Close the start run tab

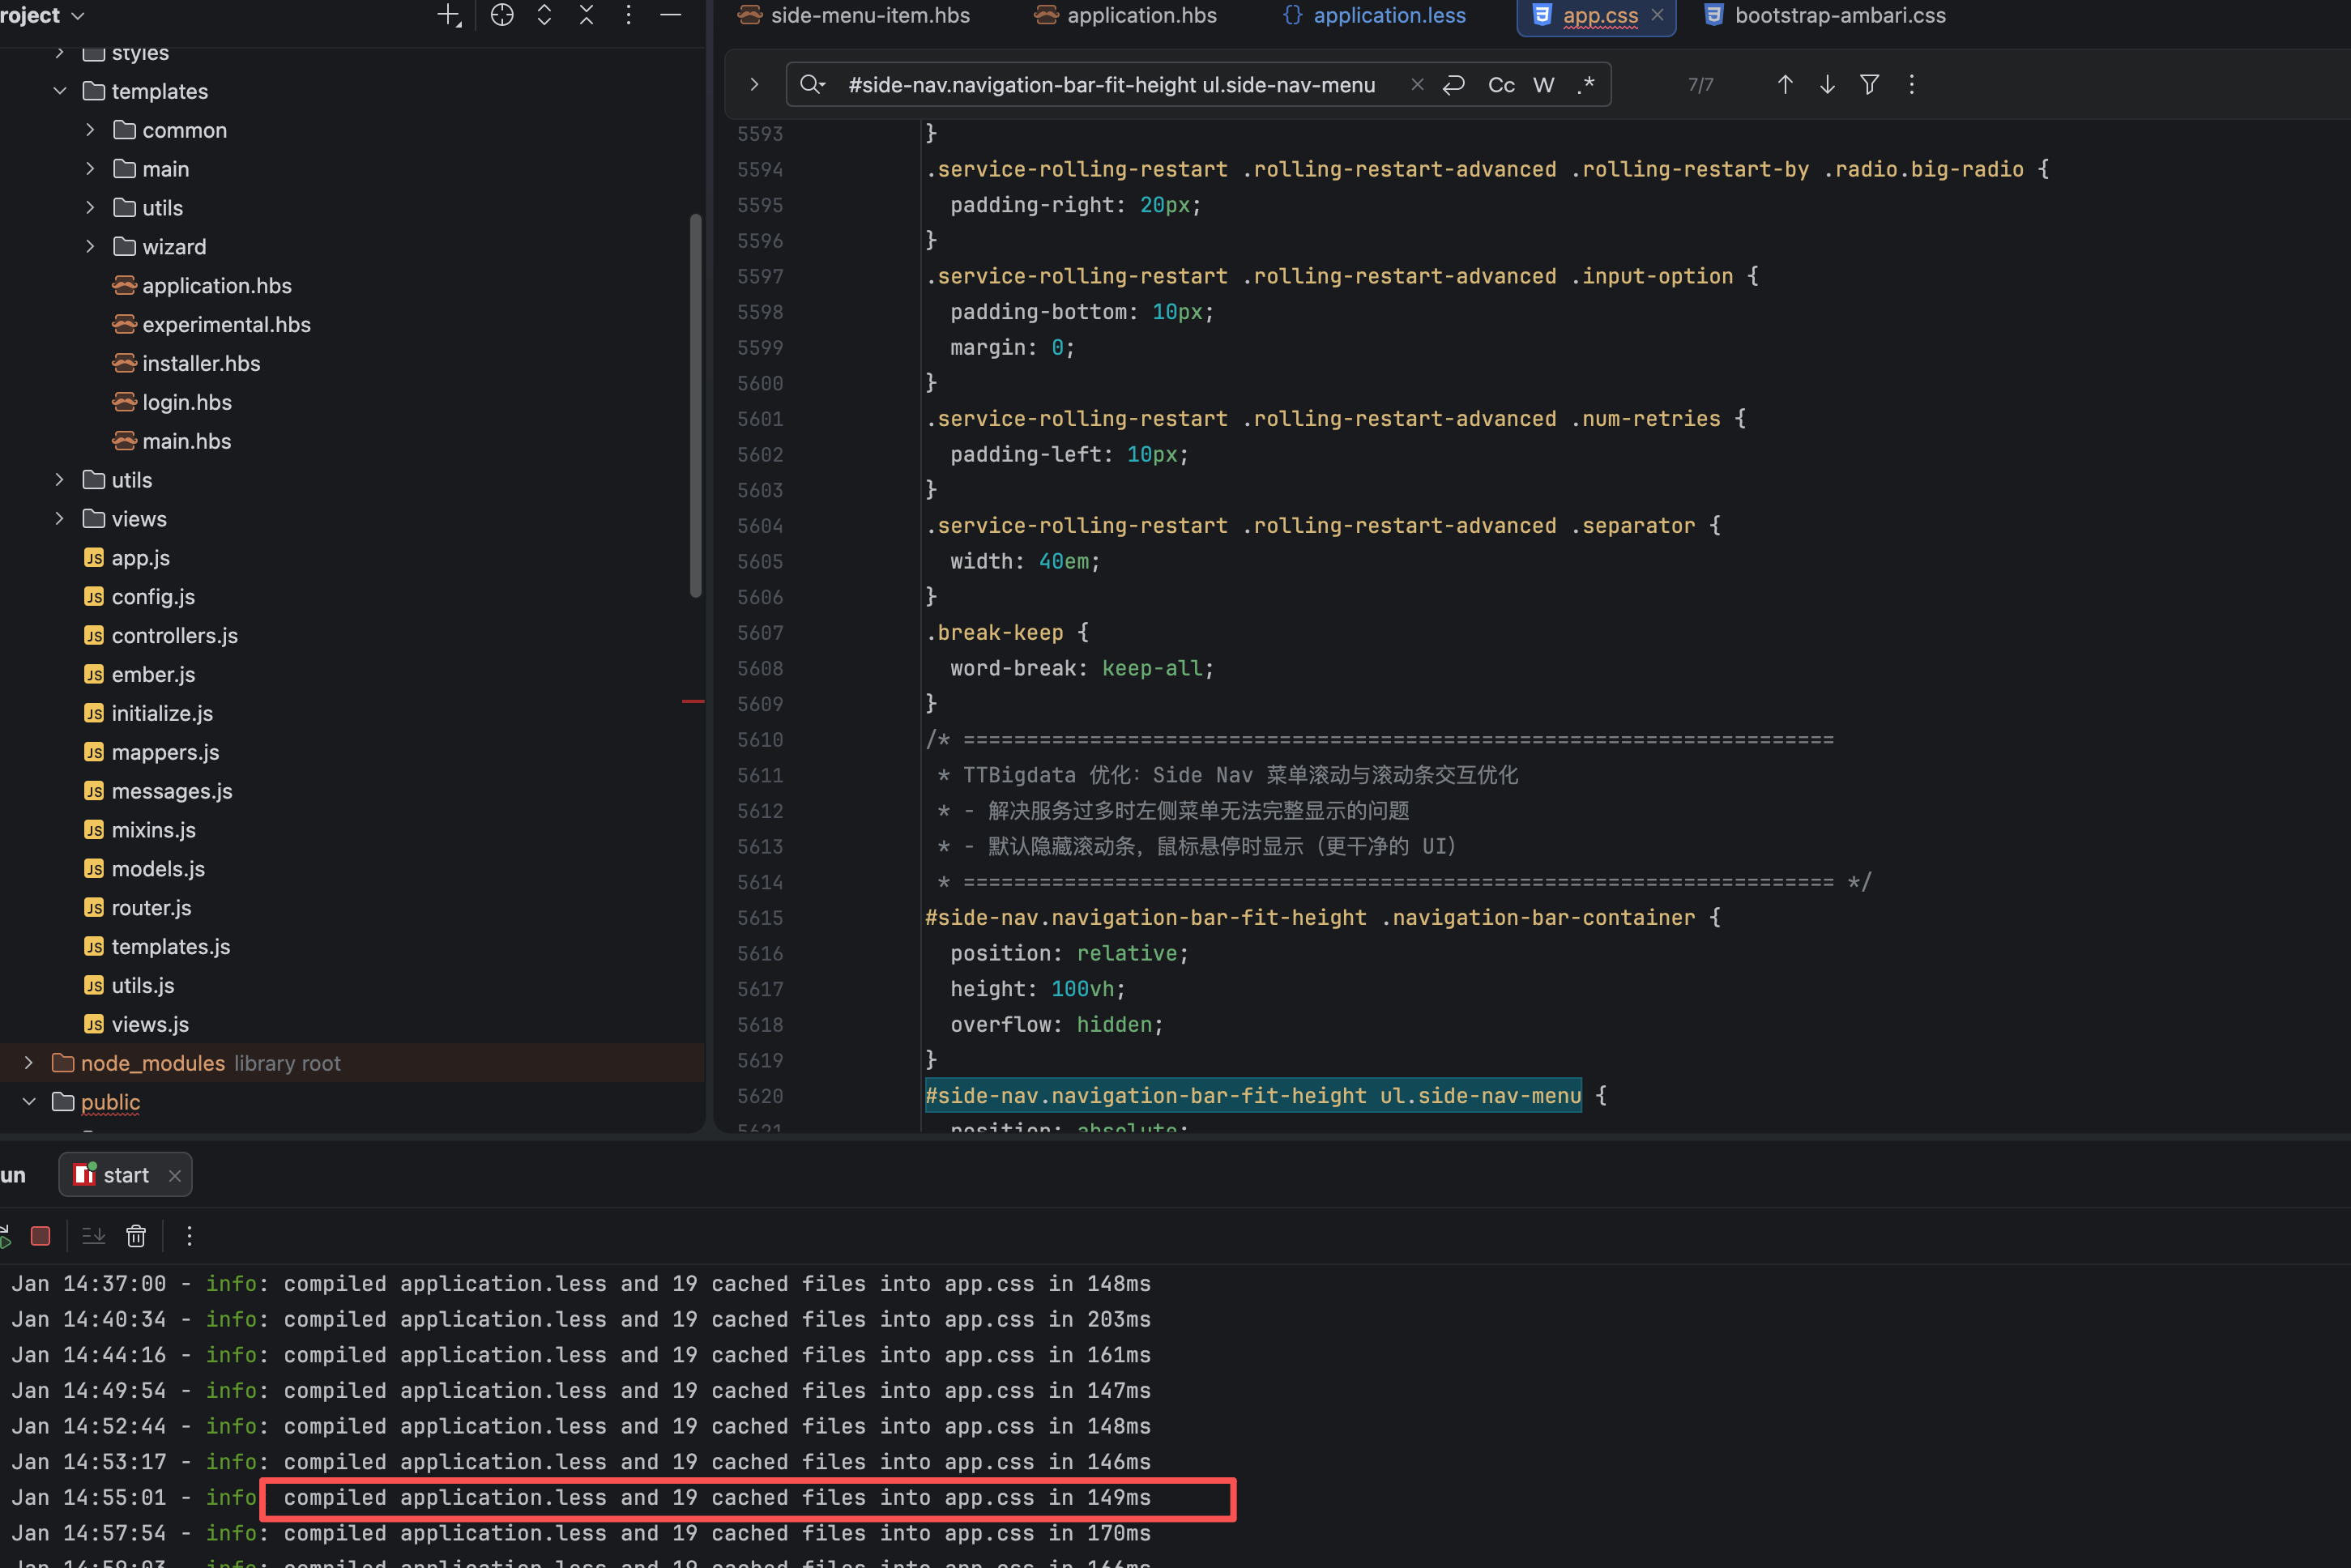[175, 1176]
